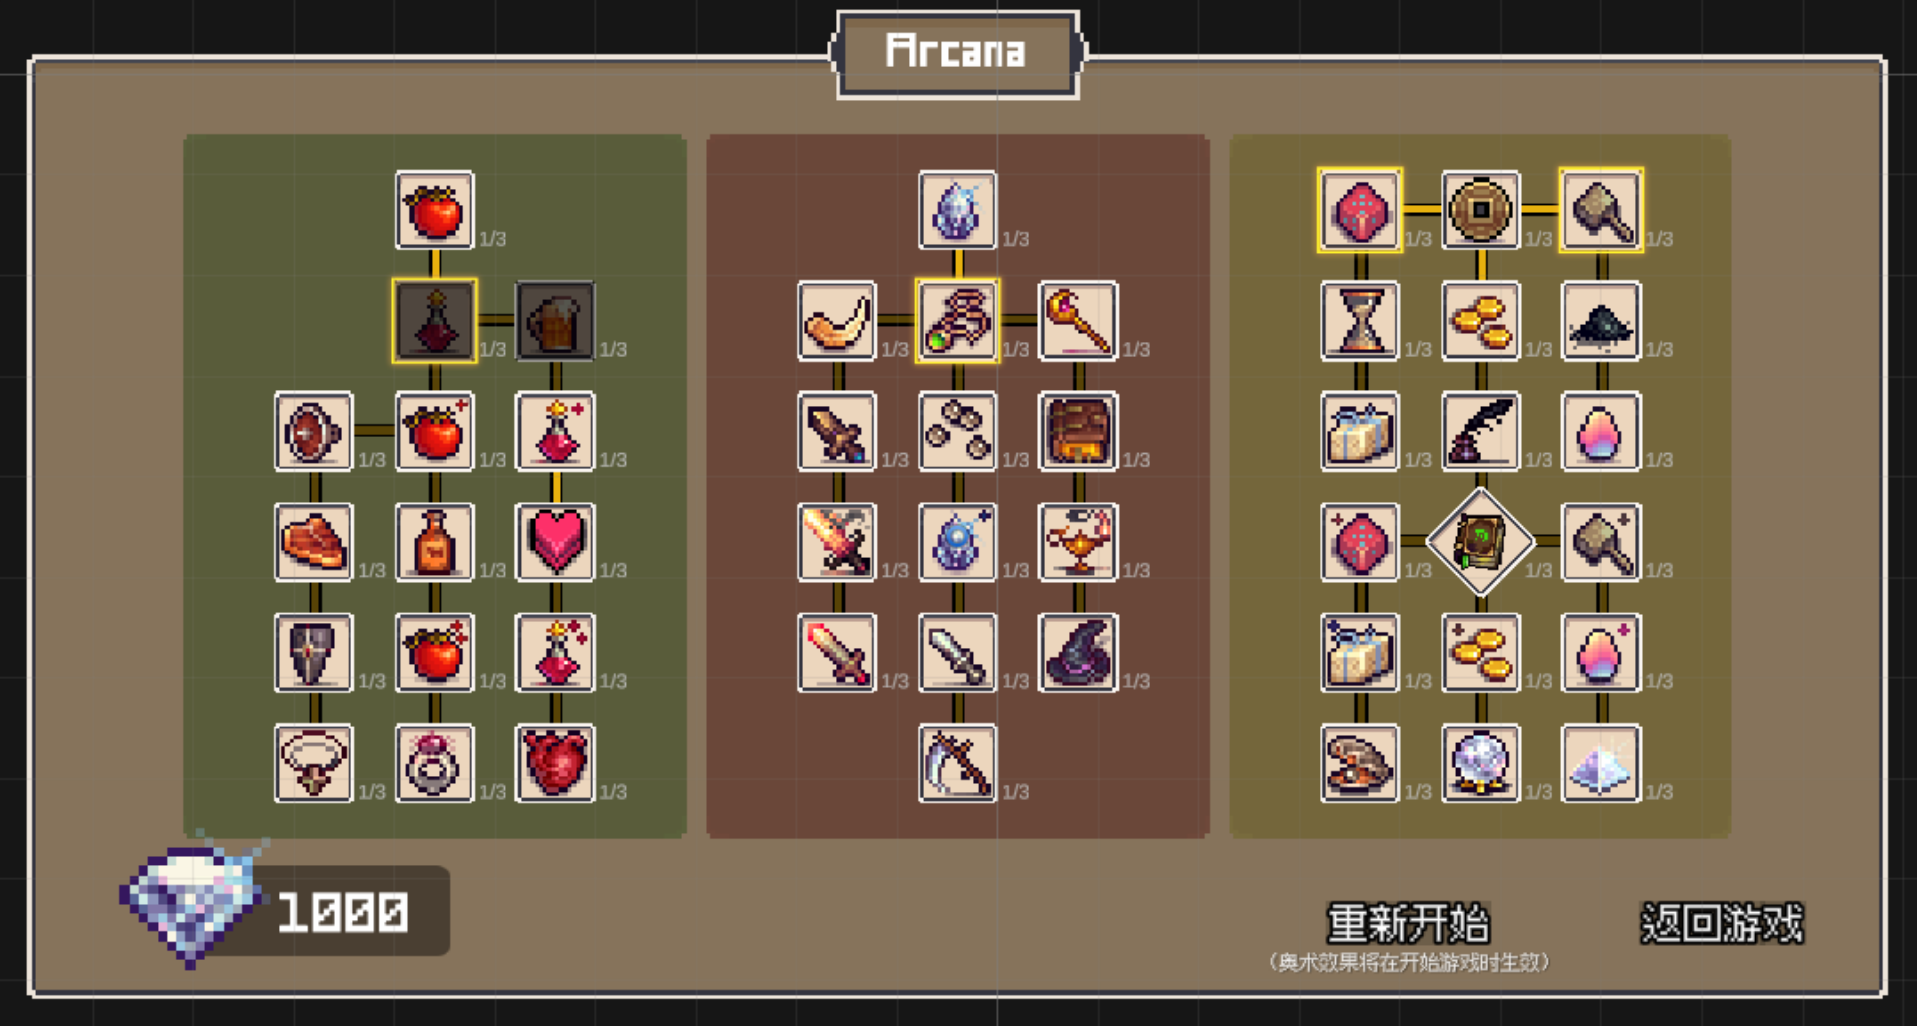Pick the crystal ball skill node
Image resolution: width=1917 pixels, height=1026 pixels.
tap(1480, 763)
